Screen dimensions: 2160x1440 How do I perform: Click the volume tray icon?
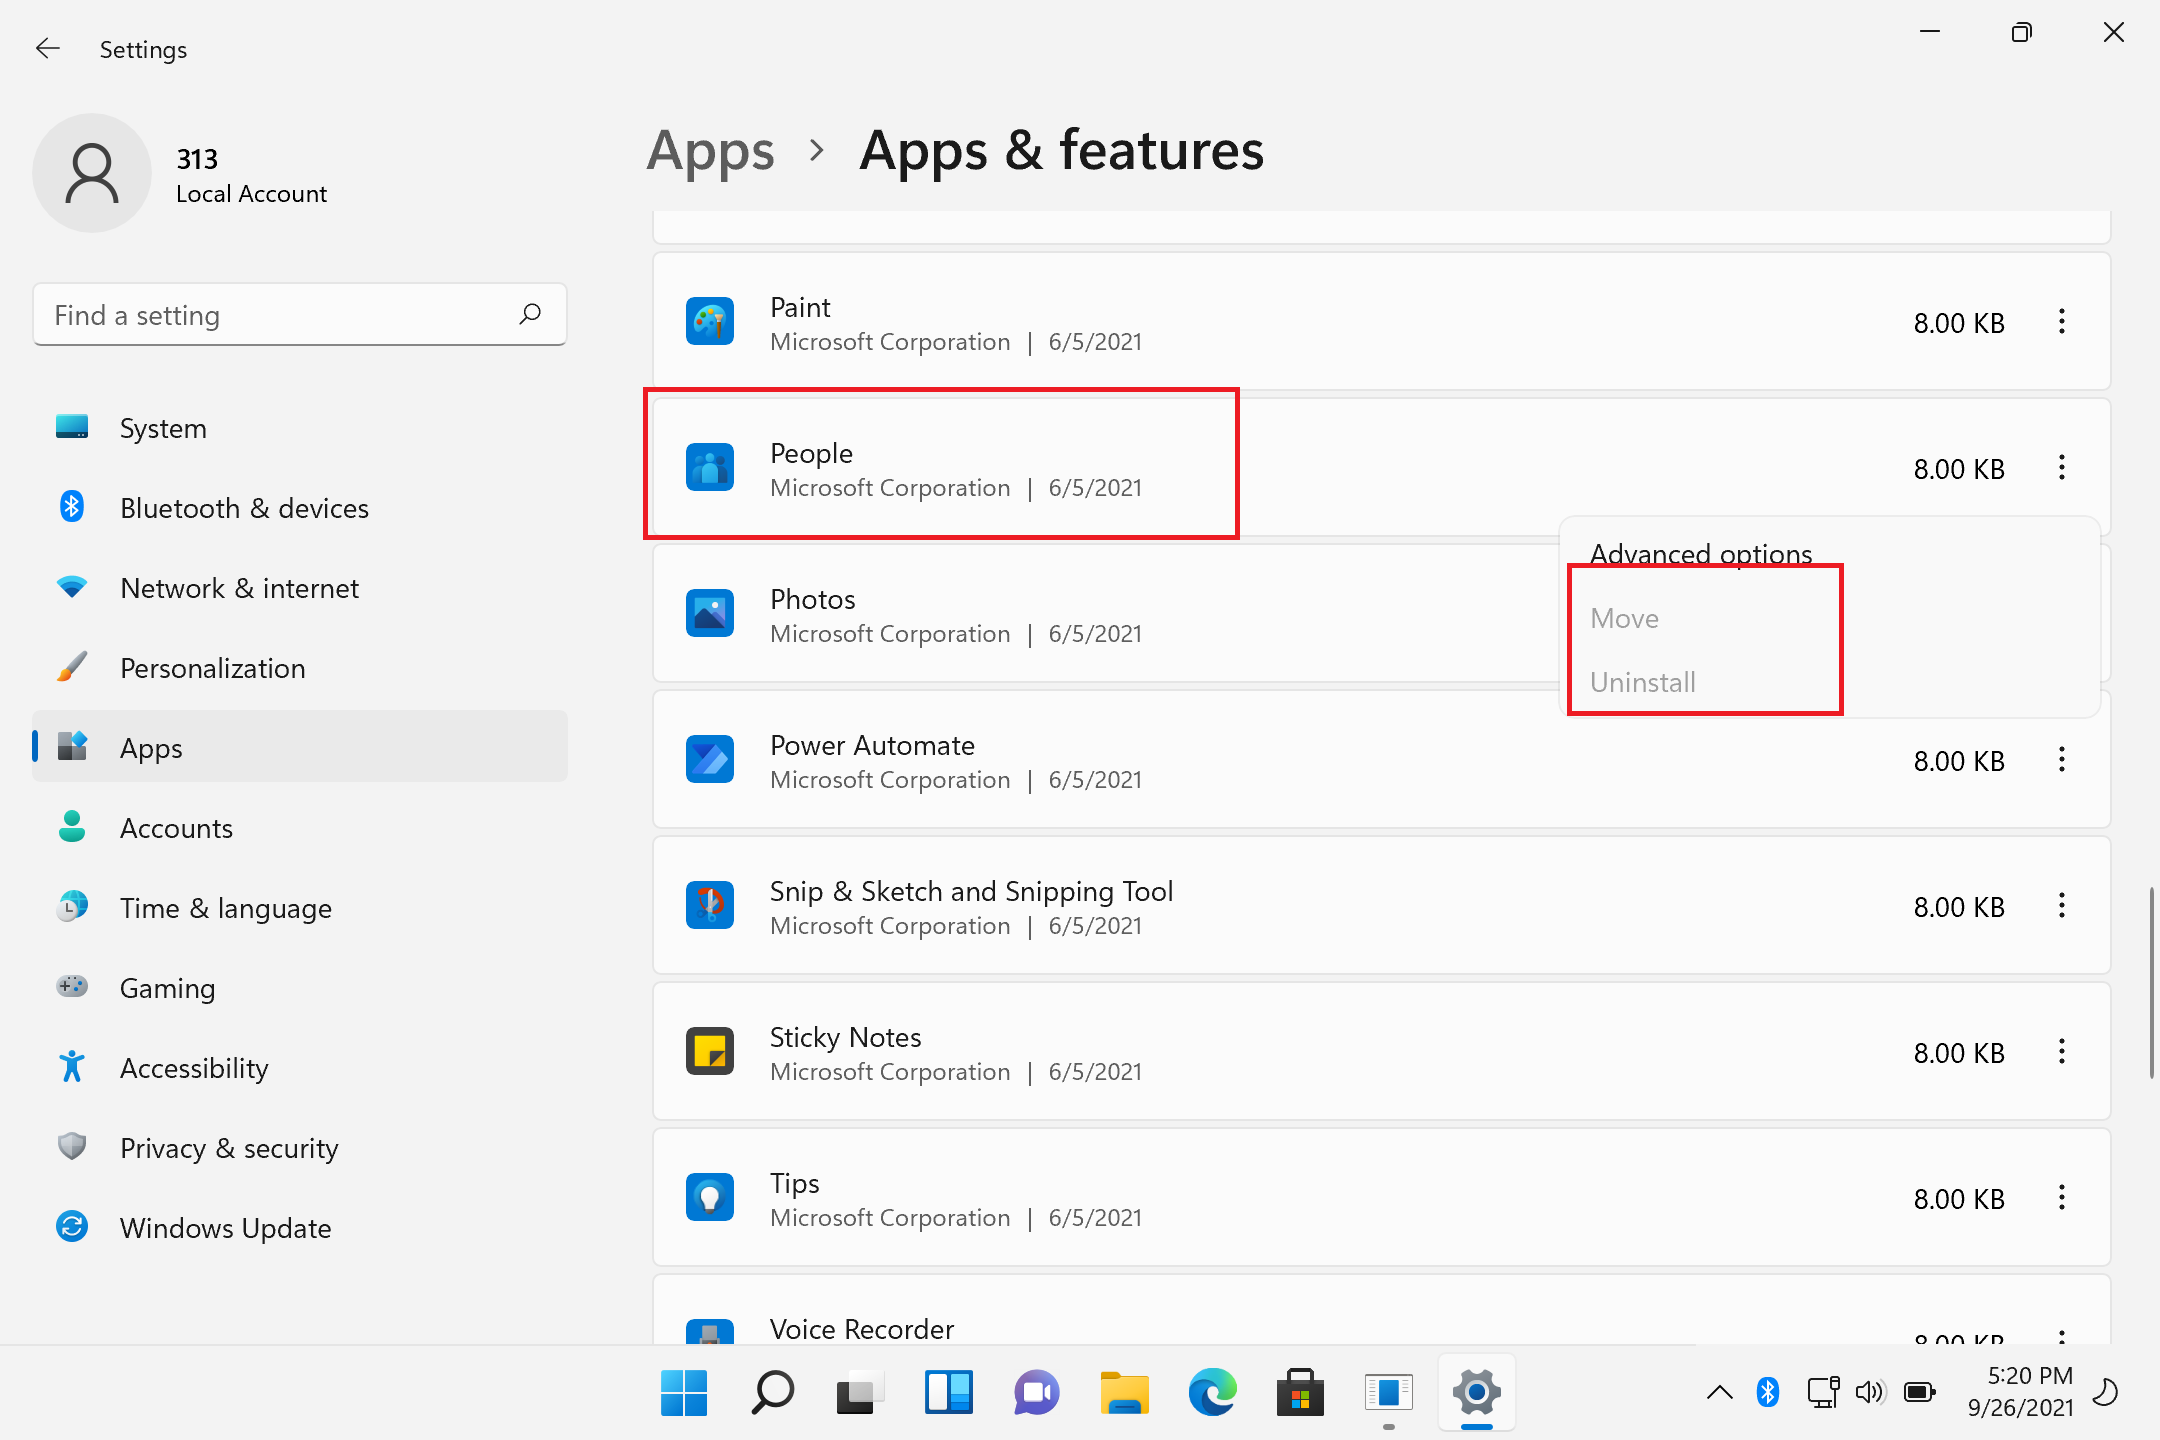pyautogui.click(x=1870, y=1392)
